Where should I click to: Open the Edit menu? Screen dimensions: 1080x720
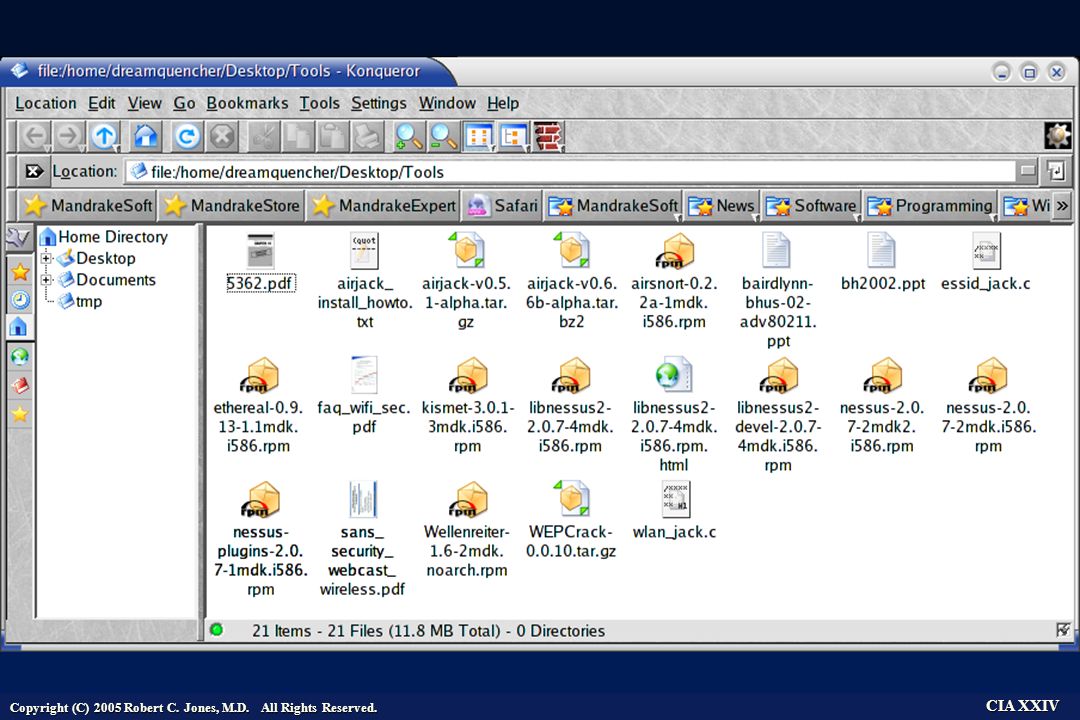pos(101,103)
